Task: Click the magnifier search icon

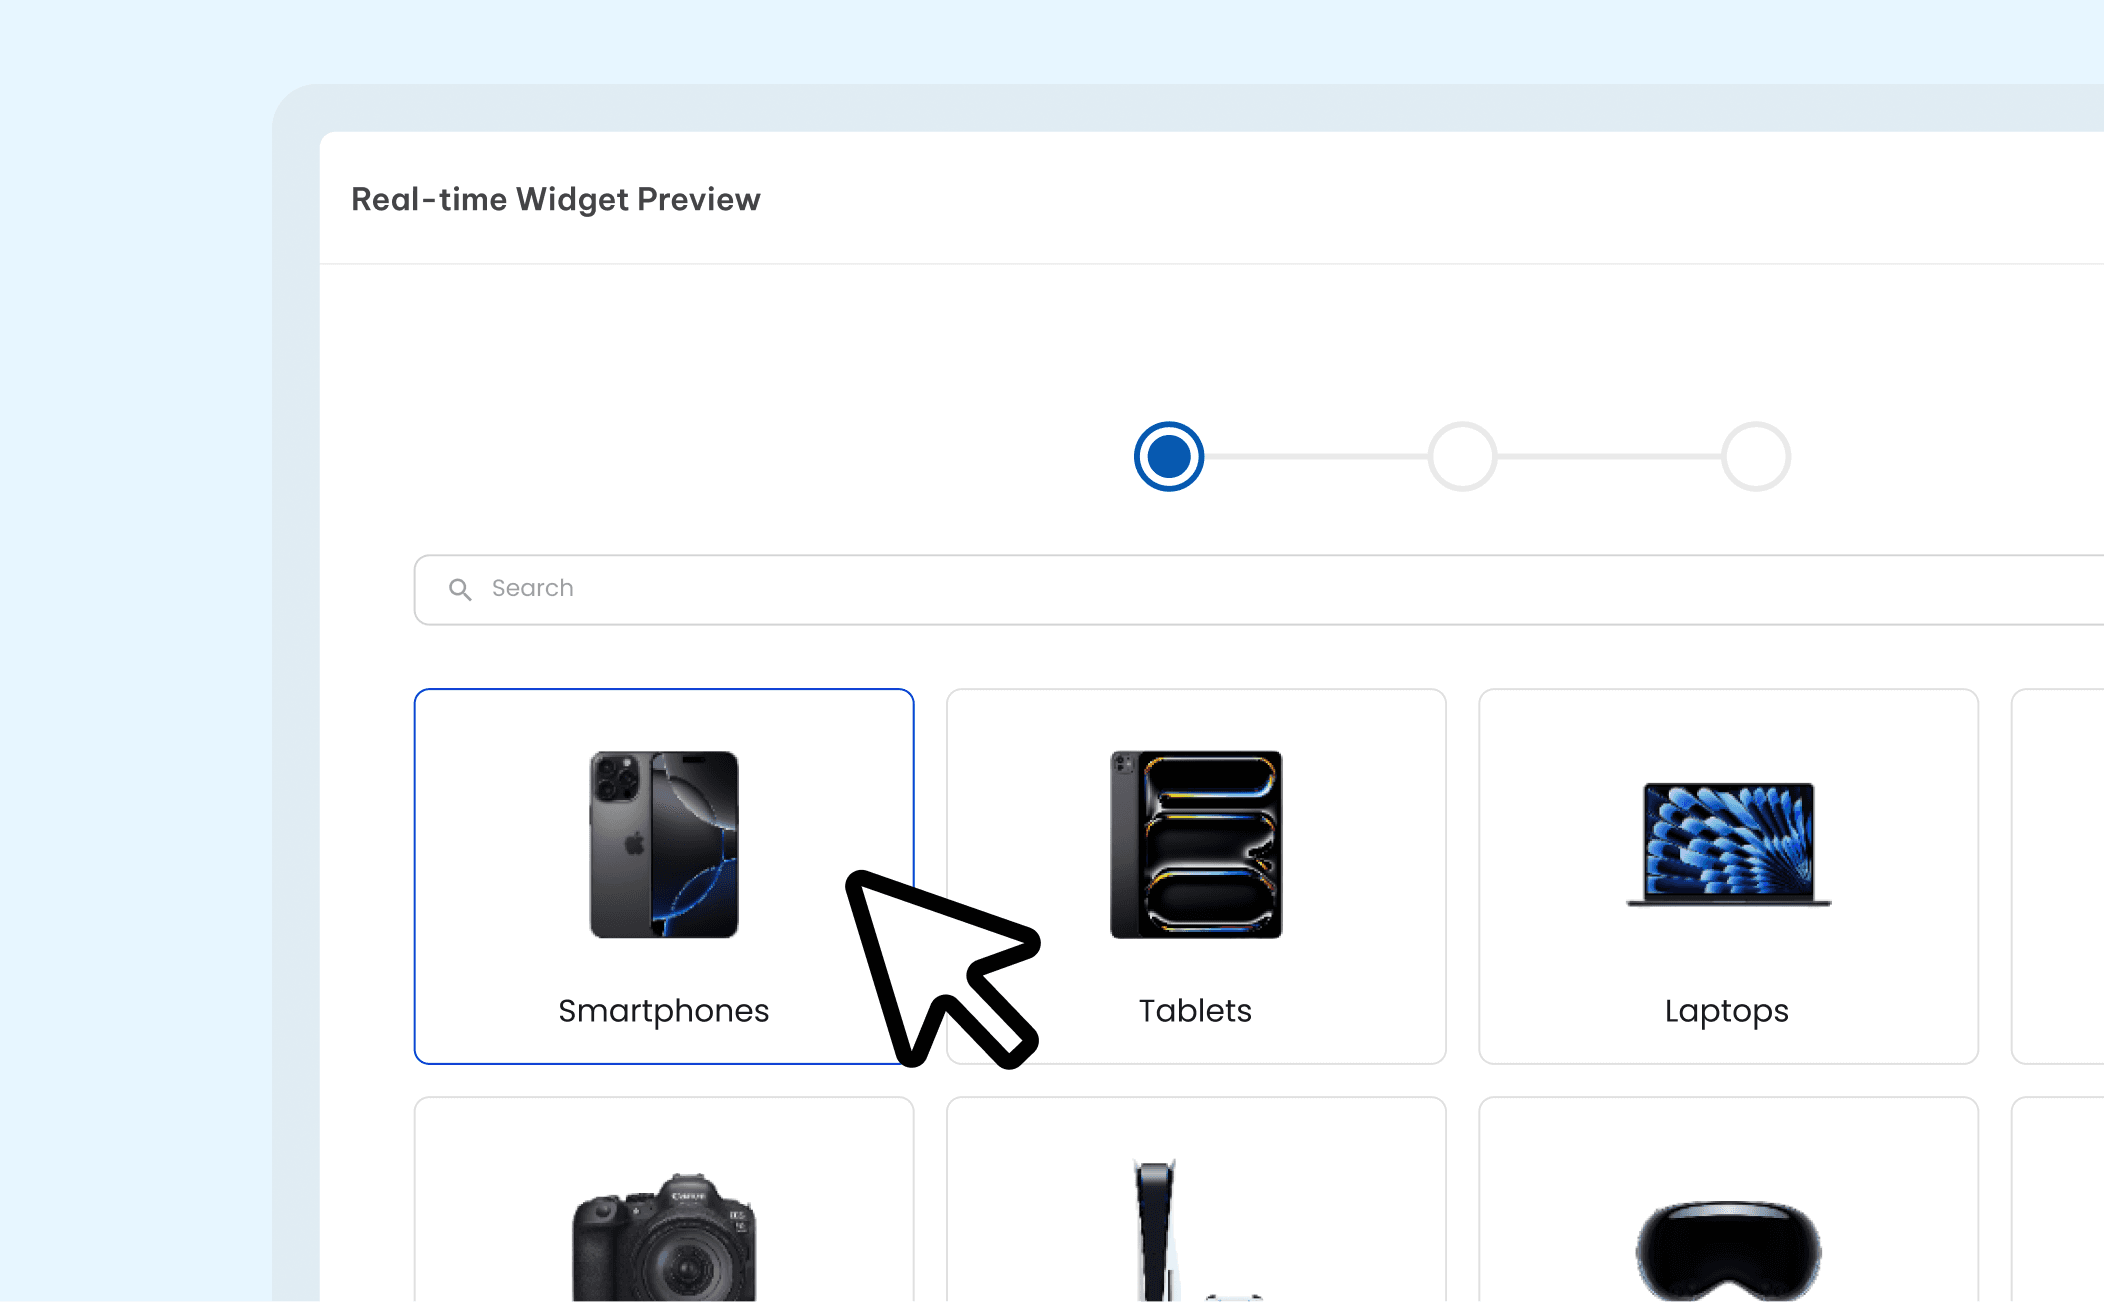Action: pyautogui.click(x=460, y=589)
